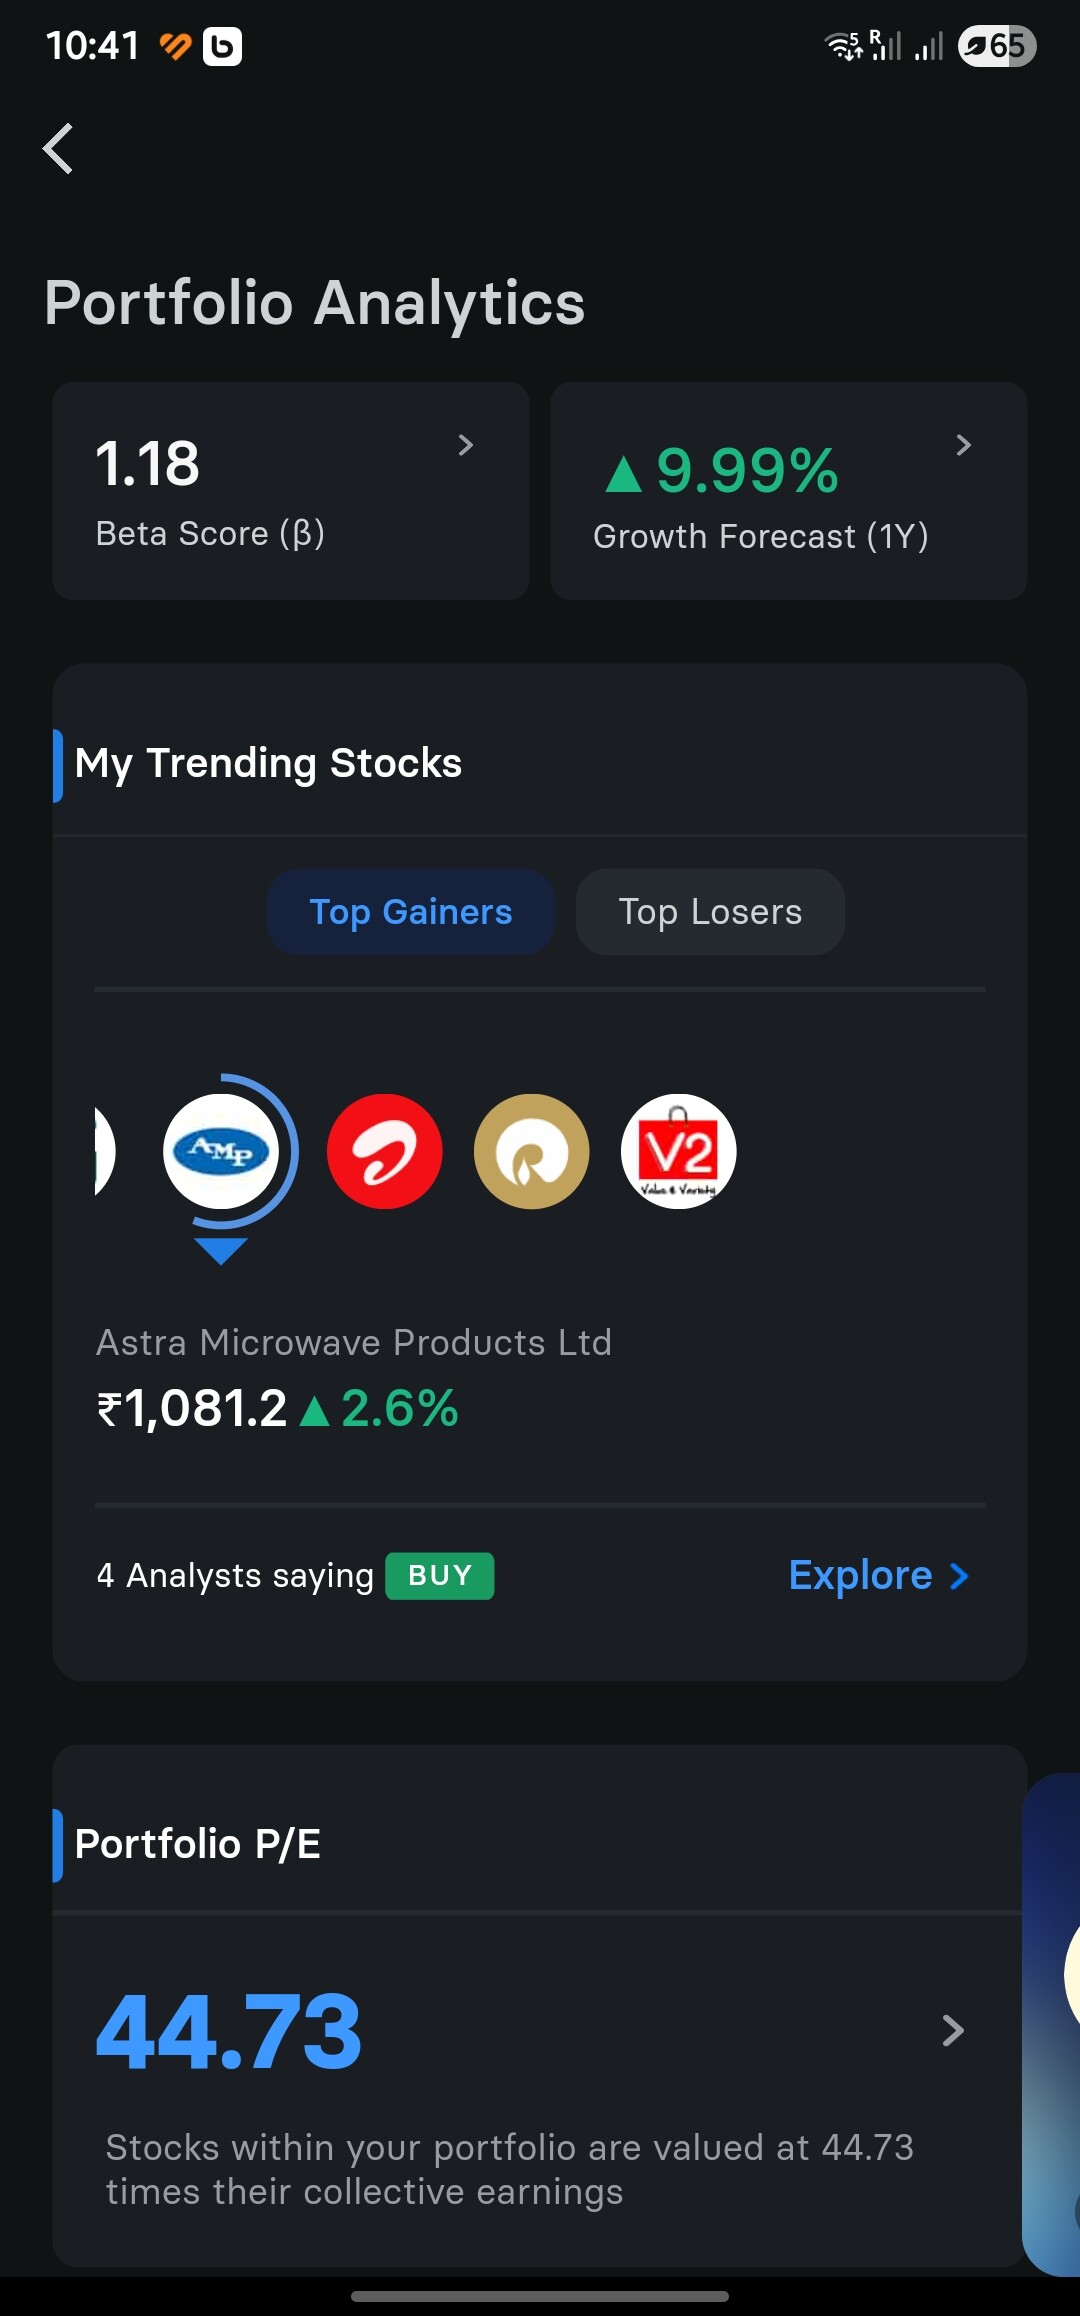The width and height of the screenshot is (1080, 2316).
Task: Tap Astra Microwave Products Ltd name
Action: tap(353, 1342)
